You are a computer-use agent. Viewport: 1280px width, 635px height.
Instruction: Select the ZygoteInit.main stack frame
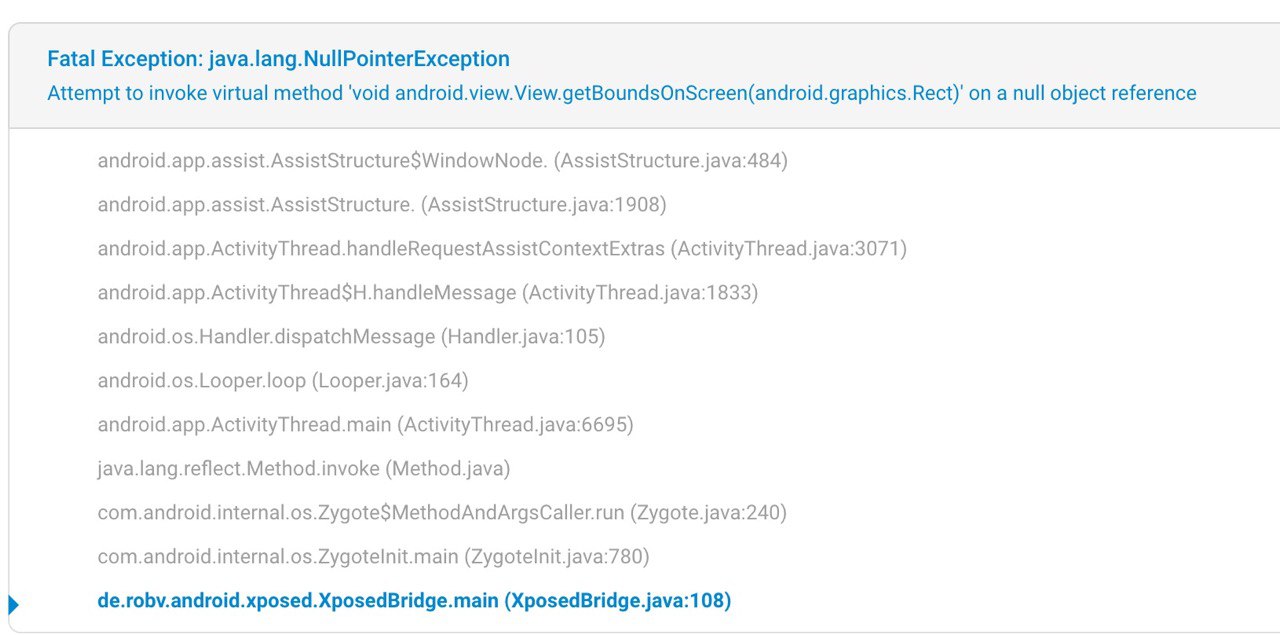[374, 556]
